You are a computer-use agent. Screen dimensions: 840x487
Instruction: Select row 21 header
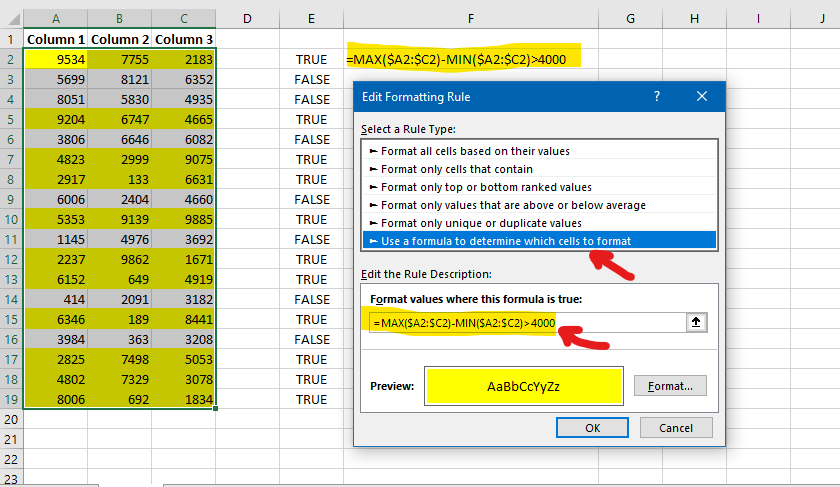(11, 439)
